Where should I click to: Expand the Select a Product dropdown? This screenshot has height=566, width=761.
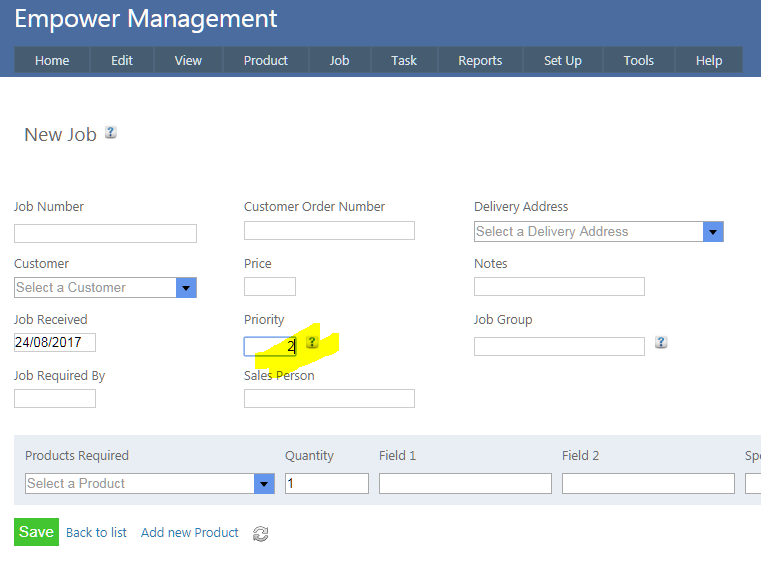(x=264, y=484)
